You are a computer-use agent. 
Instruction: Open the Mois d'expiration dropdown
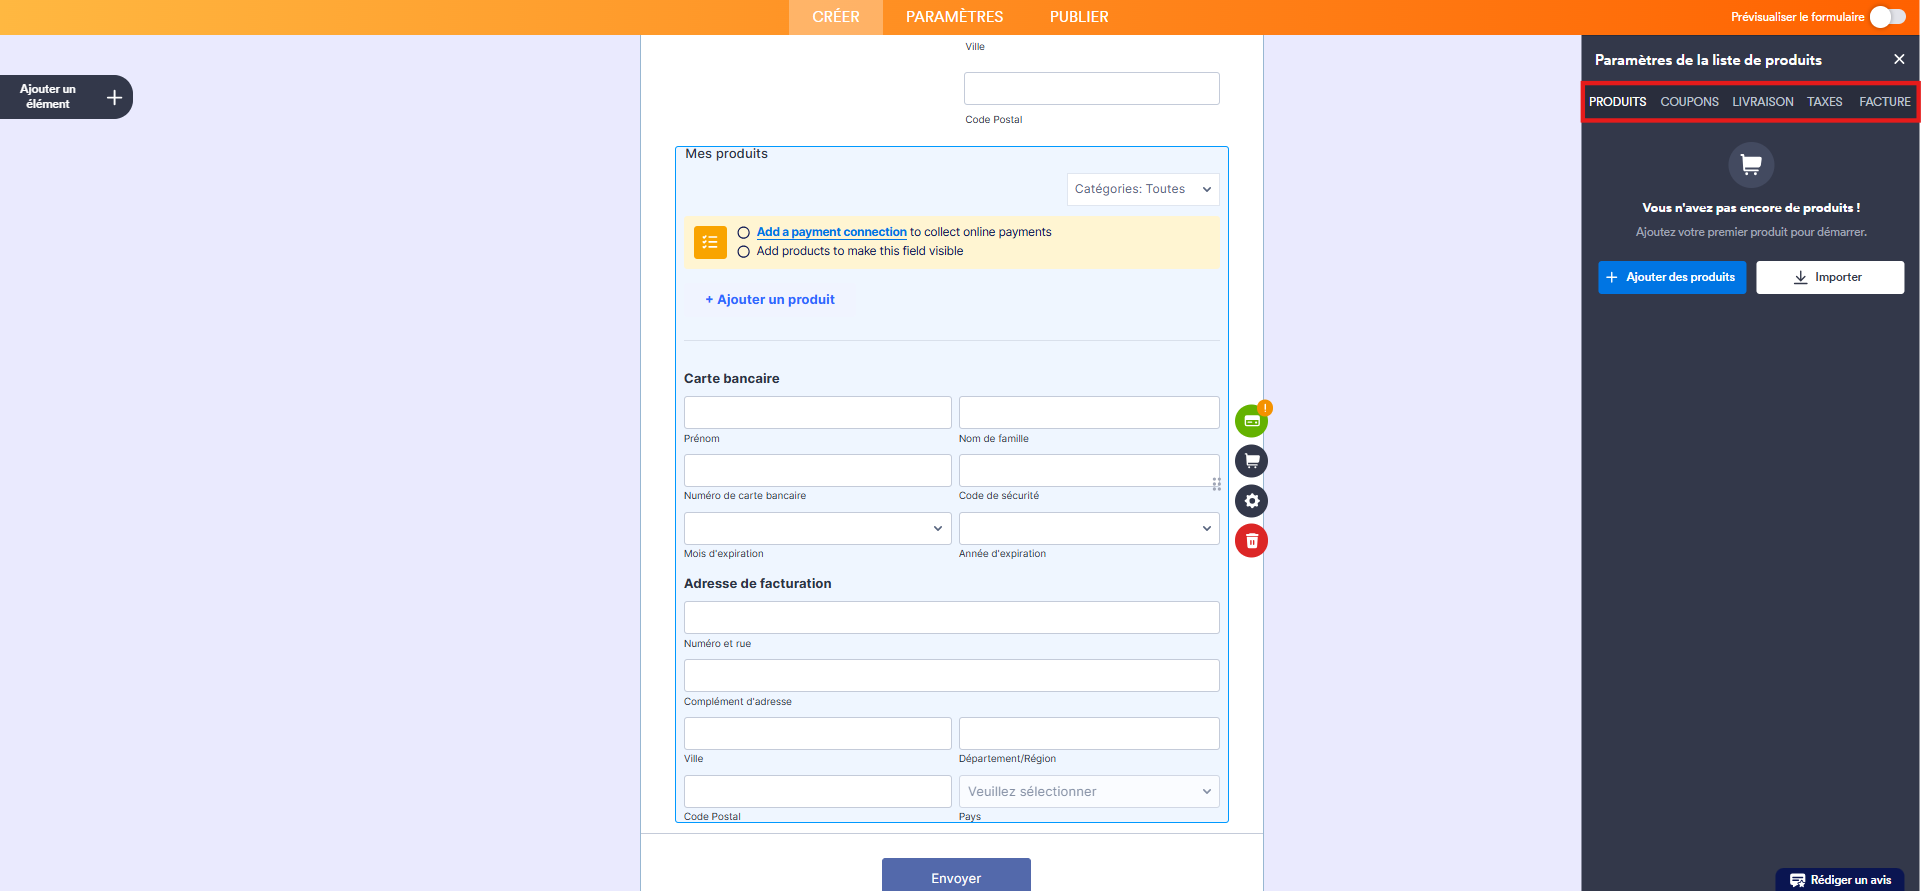coord(817,528)
